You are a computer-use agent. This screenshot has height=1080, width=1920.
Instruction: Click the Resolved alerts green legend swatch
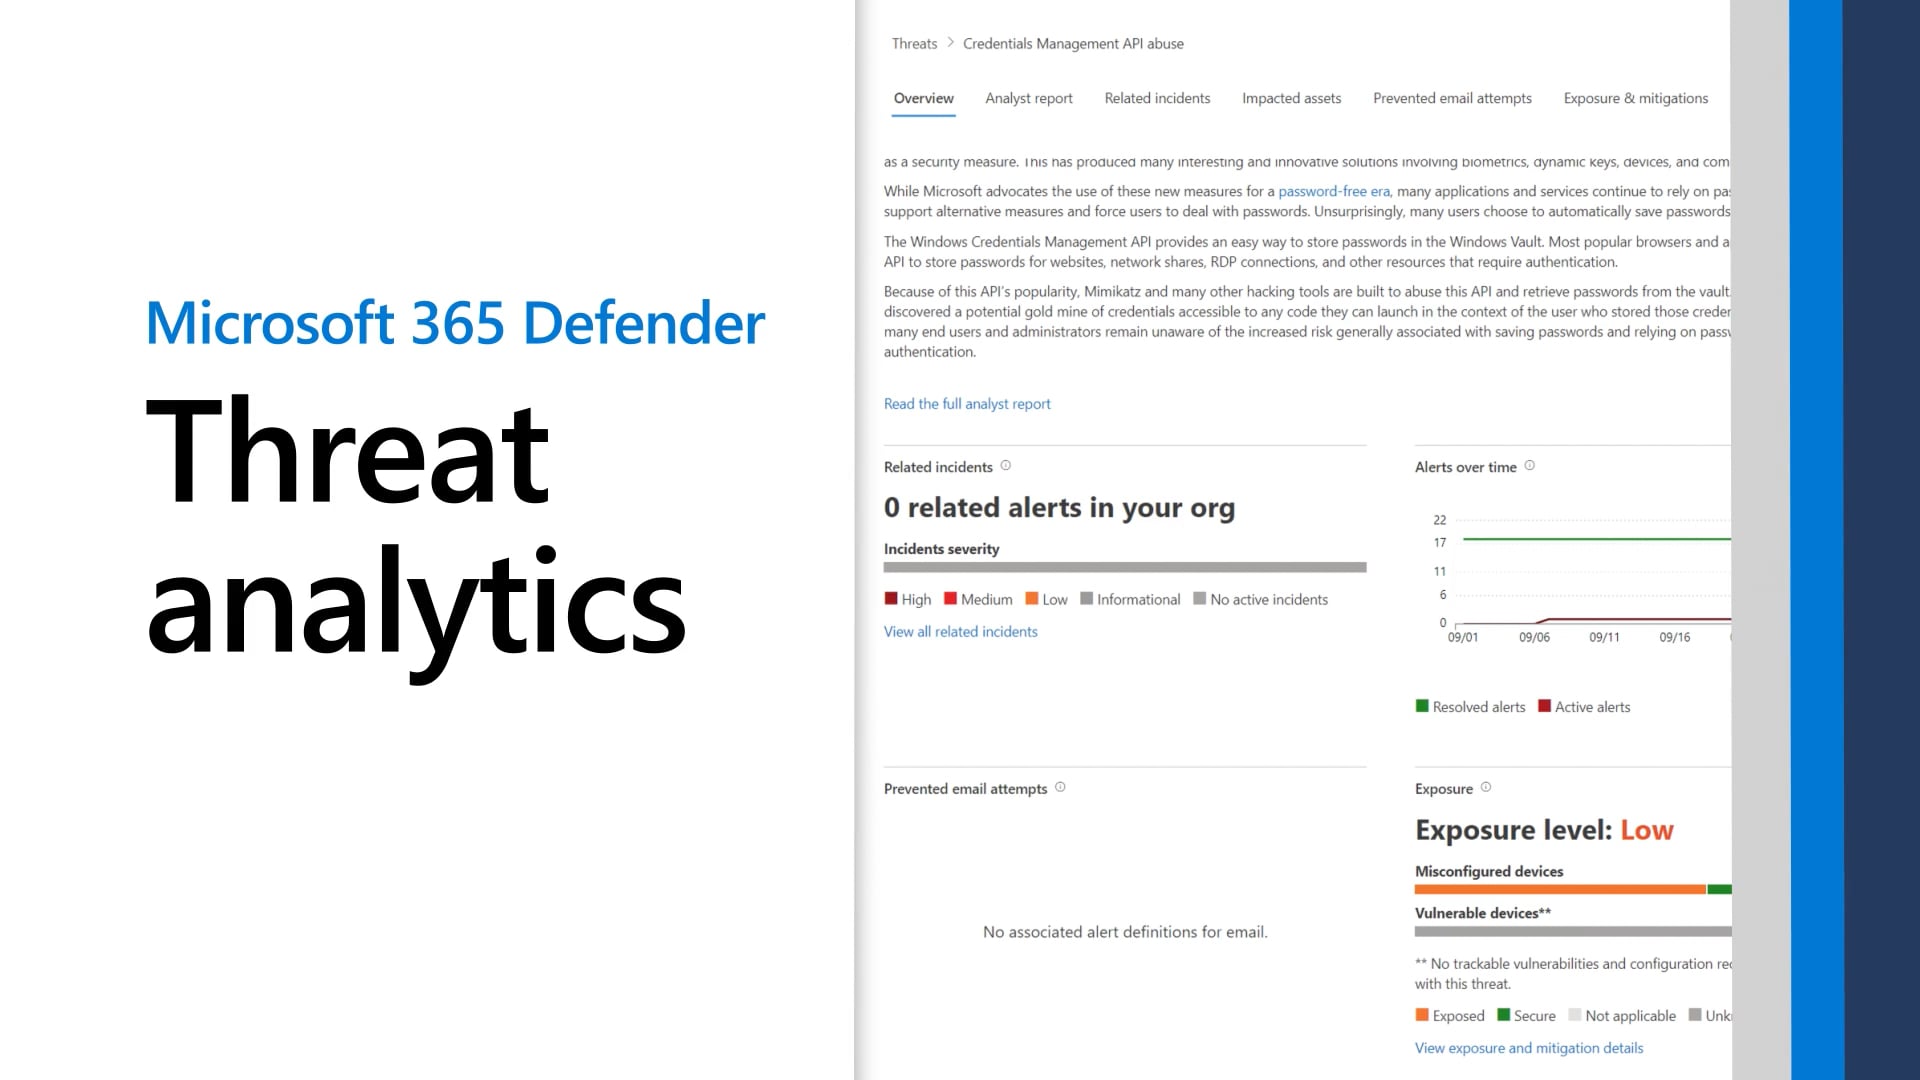(1422, 706)
